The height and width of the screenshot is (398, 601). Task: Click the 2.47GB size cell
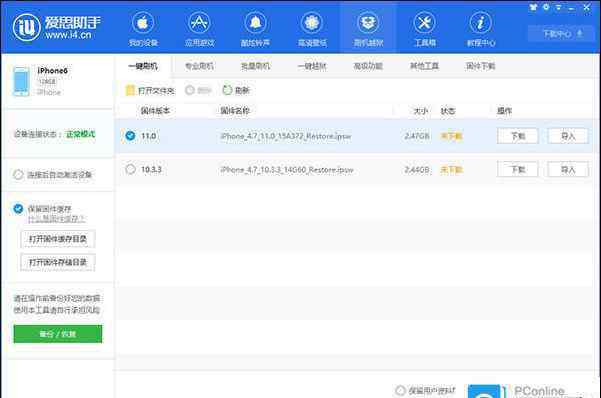pyautogui.click(x=417, y=136)
